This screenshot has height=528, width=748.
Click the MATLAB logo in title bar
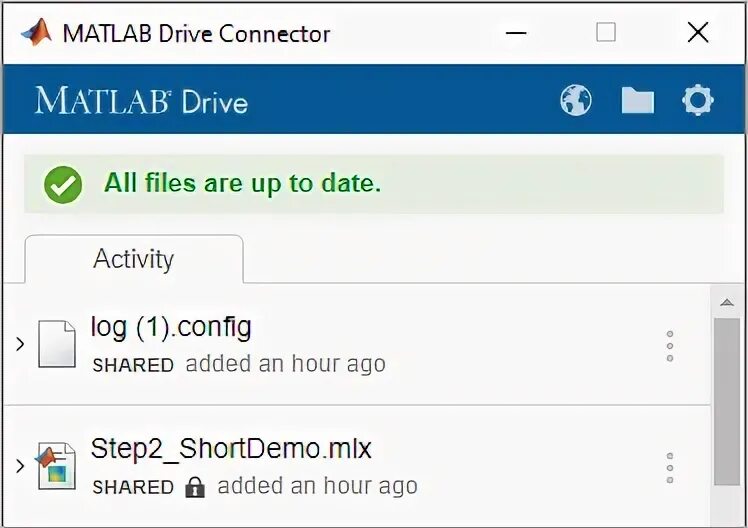tap(36, 33)
